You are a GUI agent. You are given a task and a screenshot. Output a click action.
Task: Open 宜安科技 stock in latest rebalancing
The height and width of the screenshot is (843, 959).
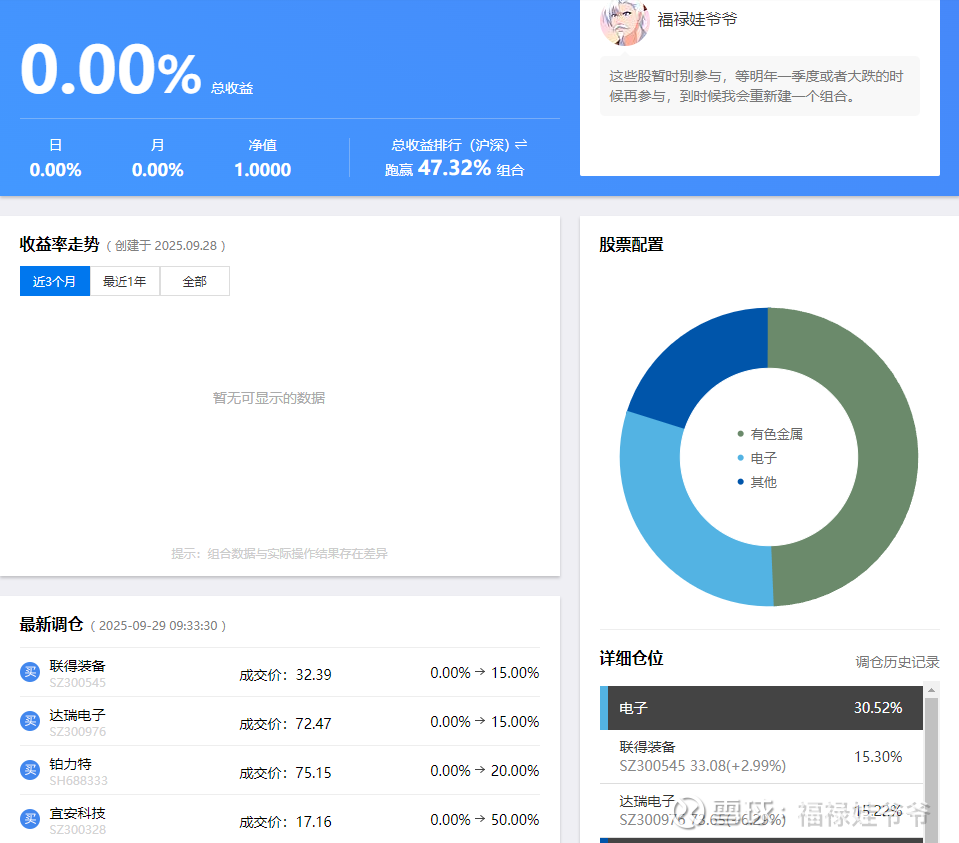[77, 813]
